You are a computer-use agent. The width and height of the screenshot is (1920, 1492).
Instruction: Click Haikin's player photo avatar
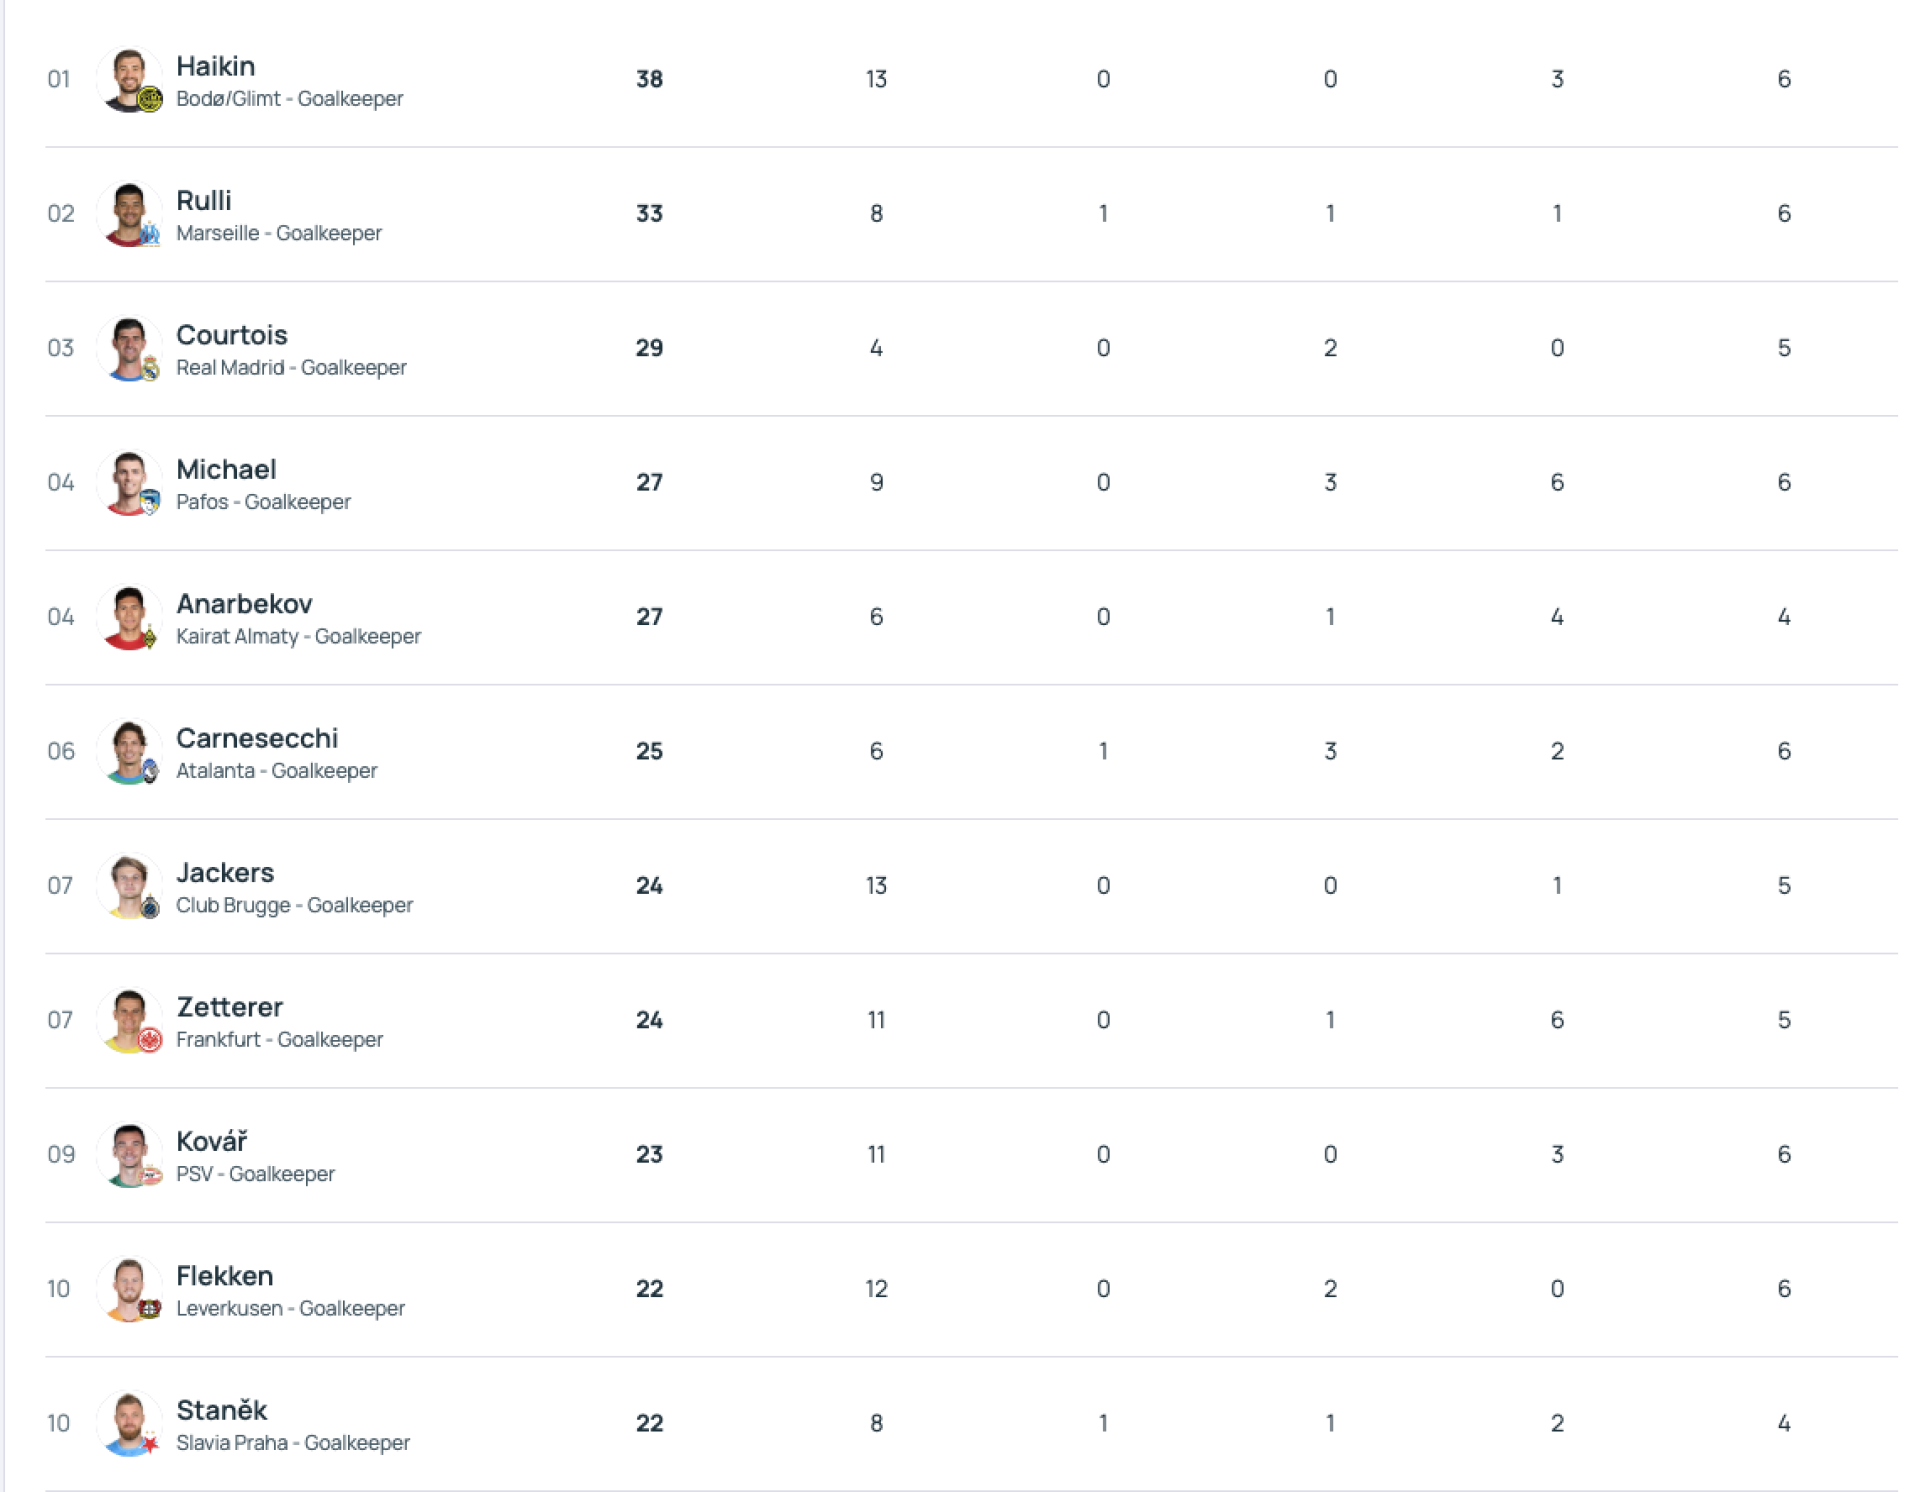(x=129, y=79)
